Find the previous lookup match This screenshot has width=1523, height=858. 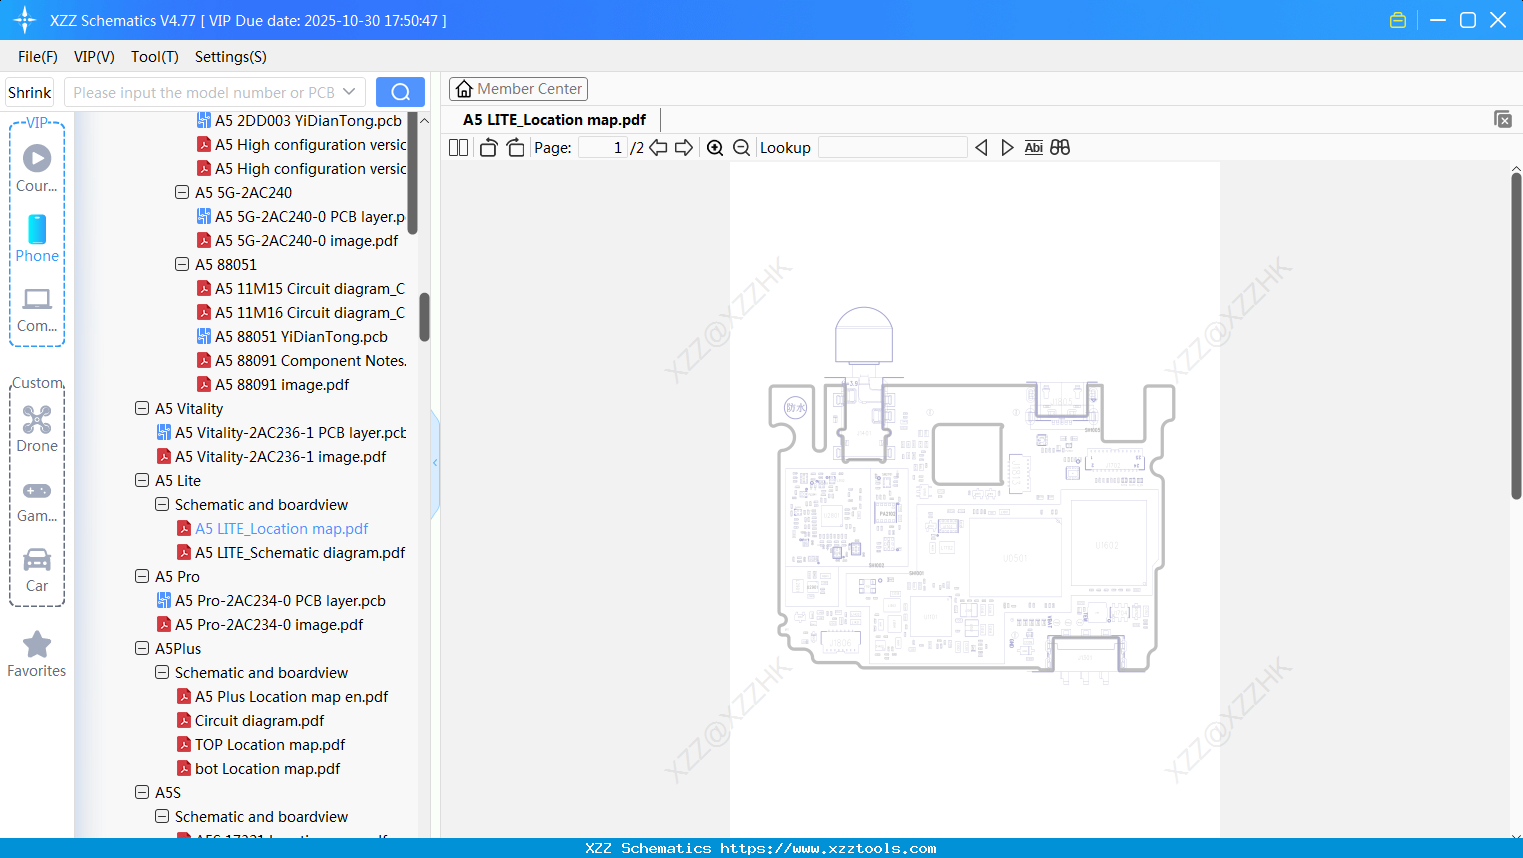coord(981,148)
